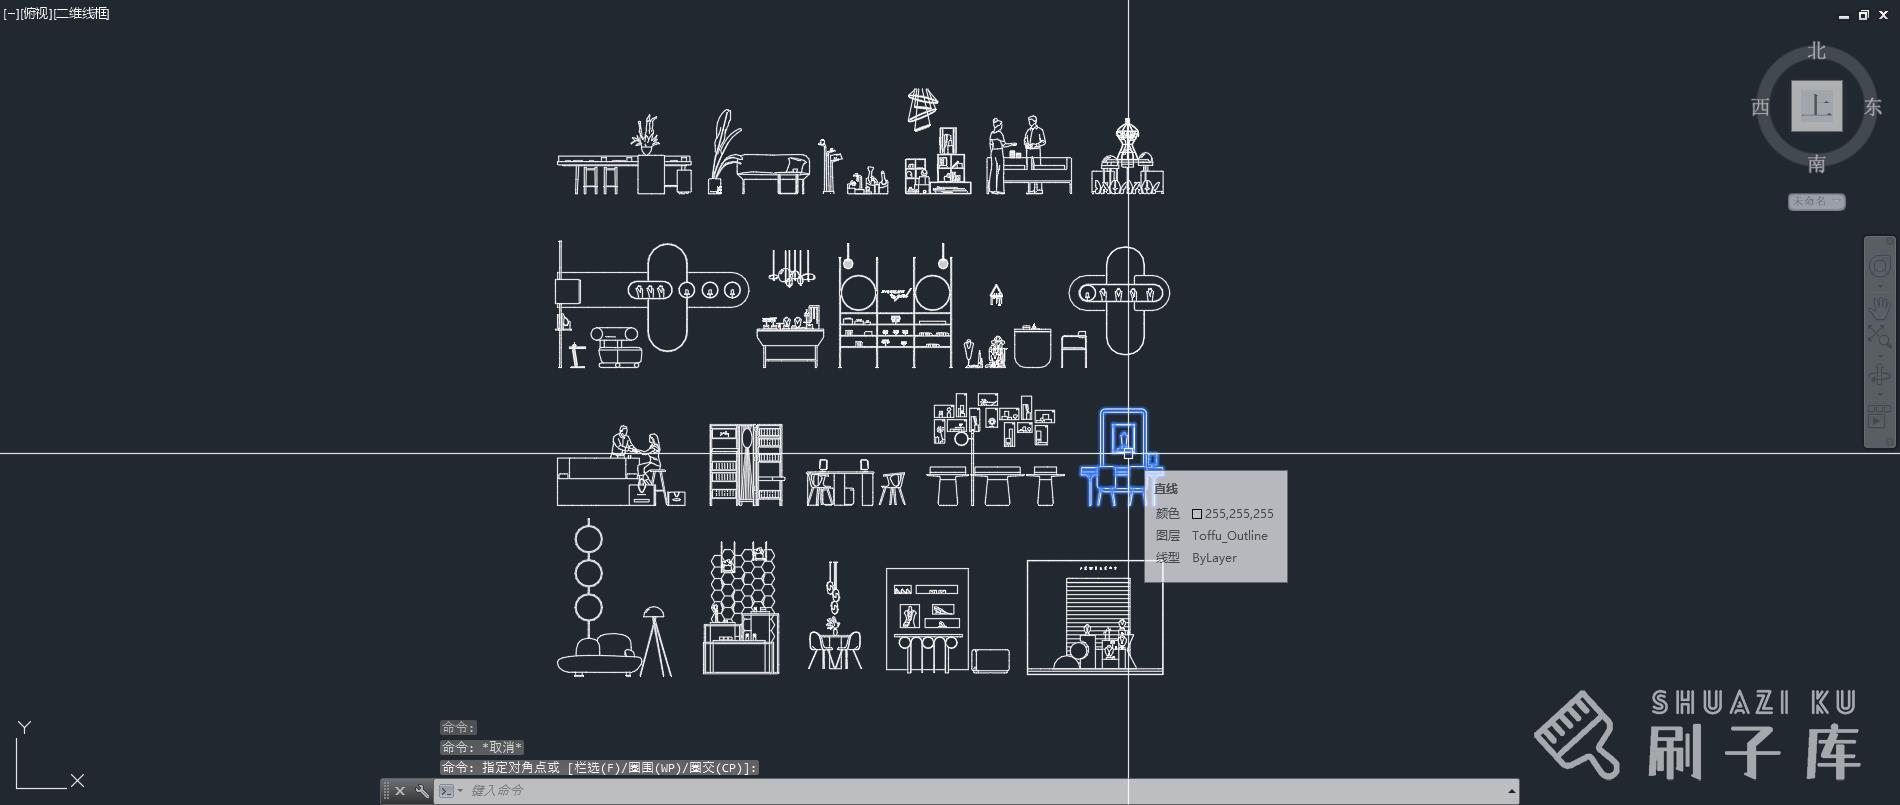Click the full navigation wheel icon

click(1879, 267)
